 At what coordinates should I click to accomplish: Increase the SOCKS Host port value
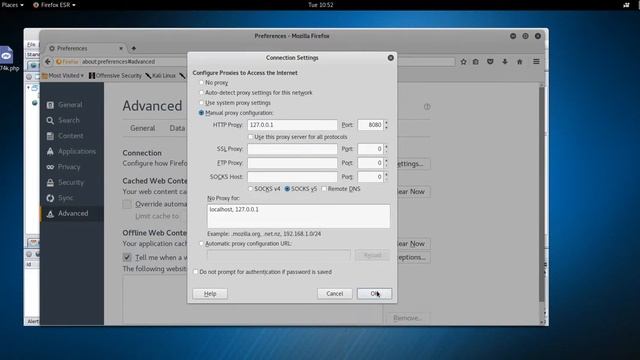pyautogui.click(x=386, y=174)
